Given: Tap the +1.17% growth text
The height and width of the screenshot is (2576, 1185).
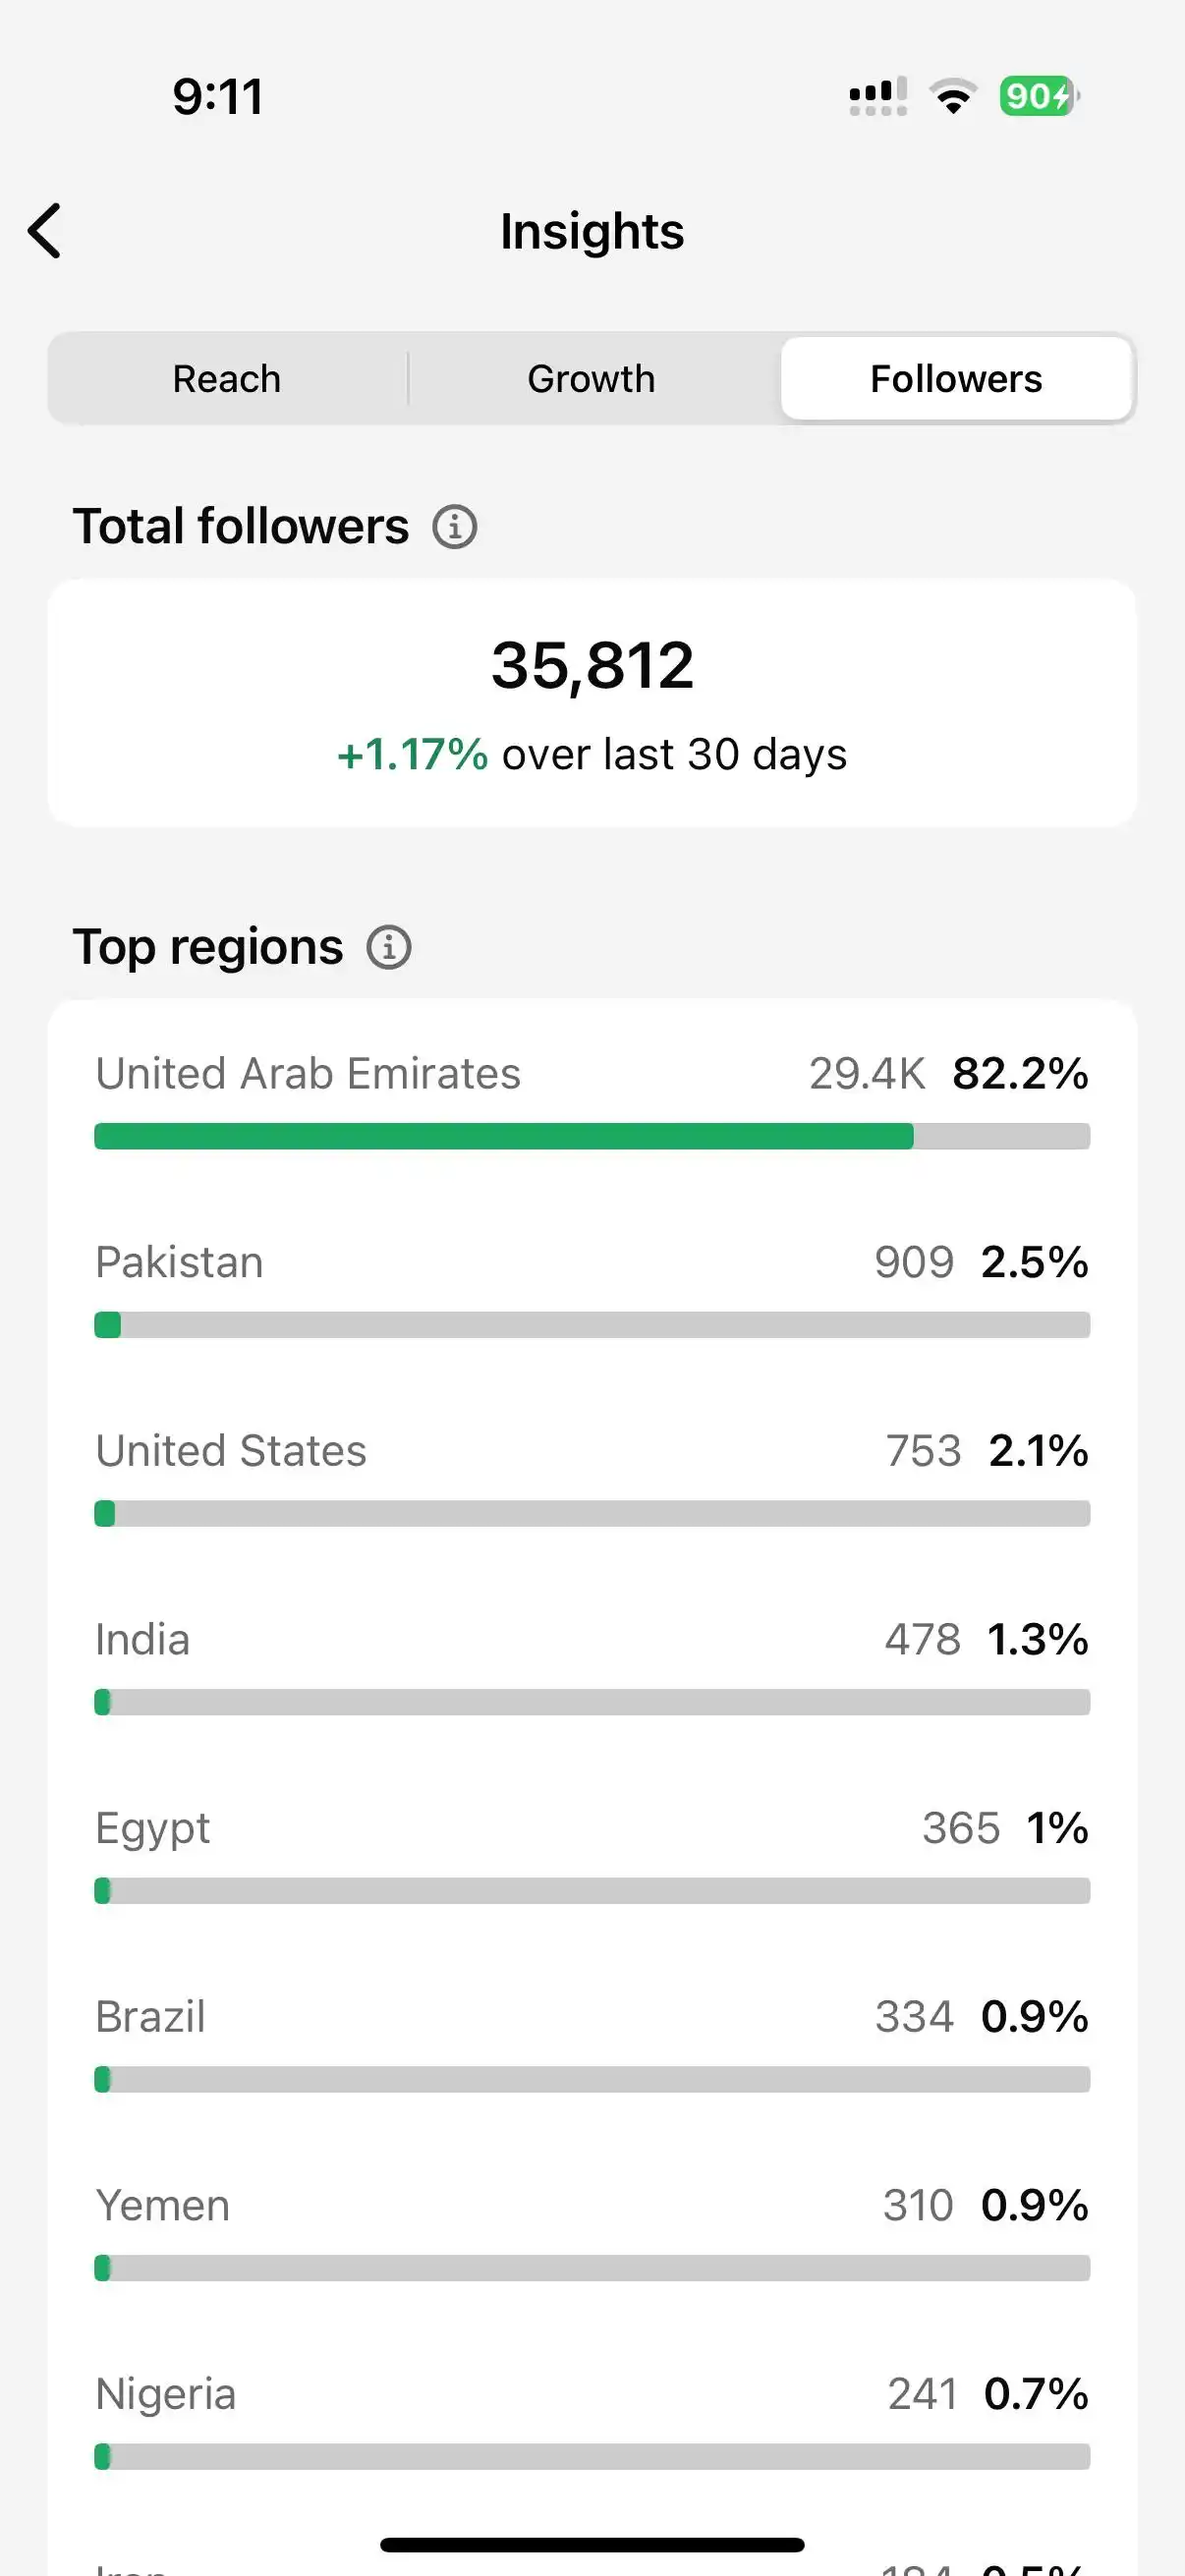Looking at the screenshot, I should [412, 755].
